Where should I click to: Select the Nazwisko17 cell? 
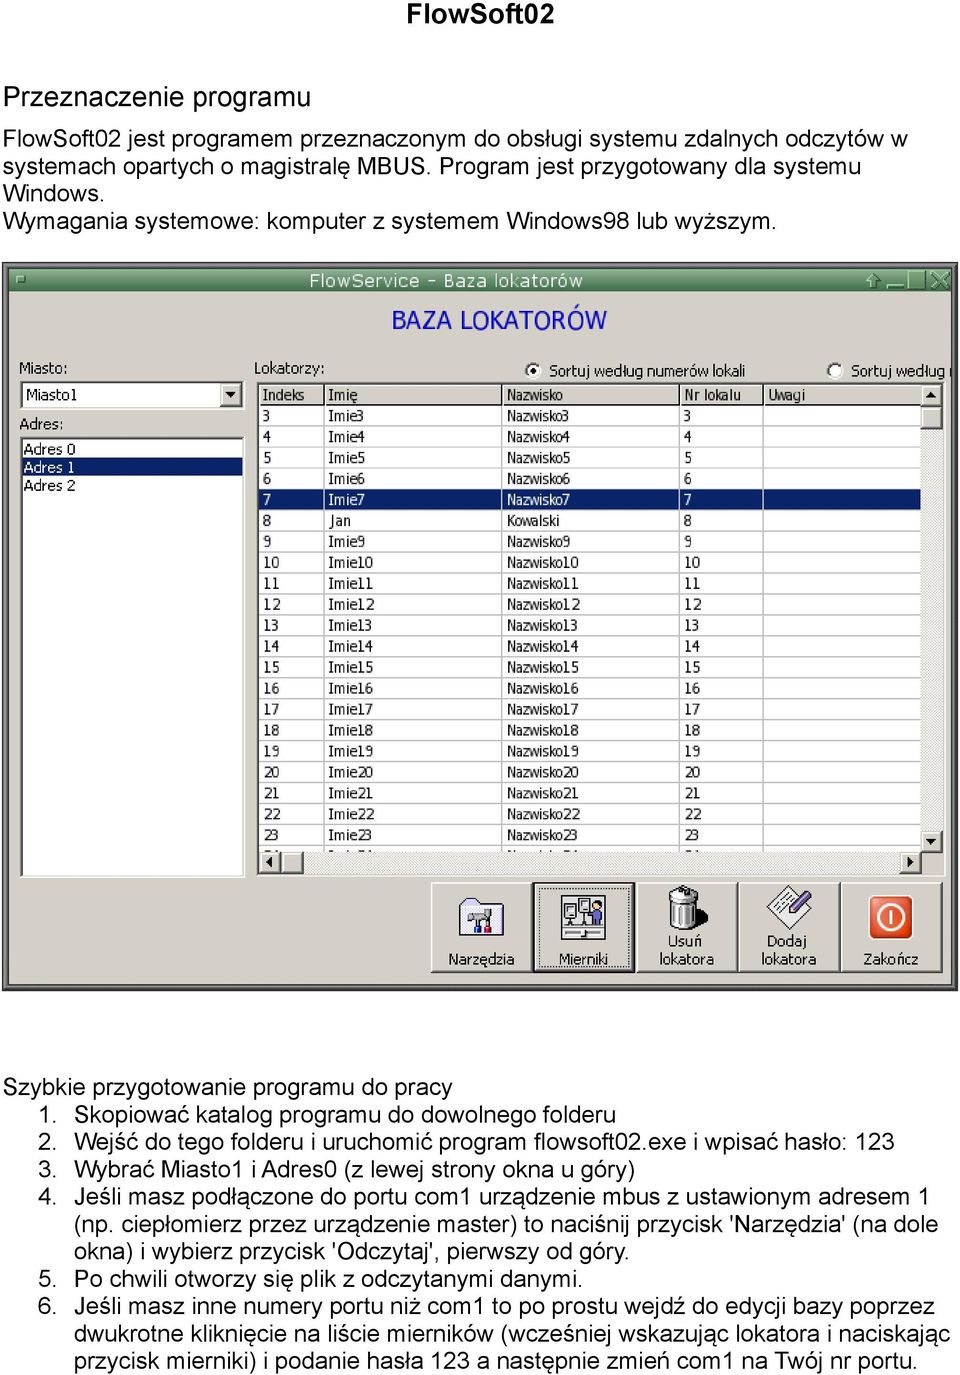(590, 709)
